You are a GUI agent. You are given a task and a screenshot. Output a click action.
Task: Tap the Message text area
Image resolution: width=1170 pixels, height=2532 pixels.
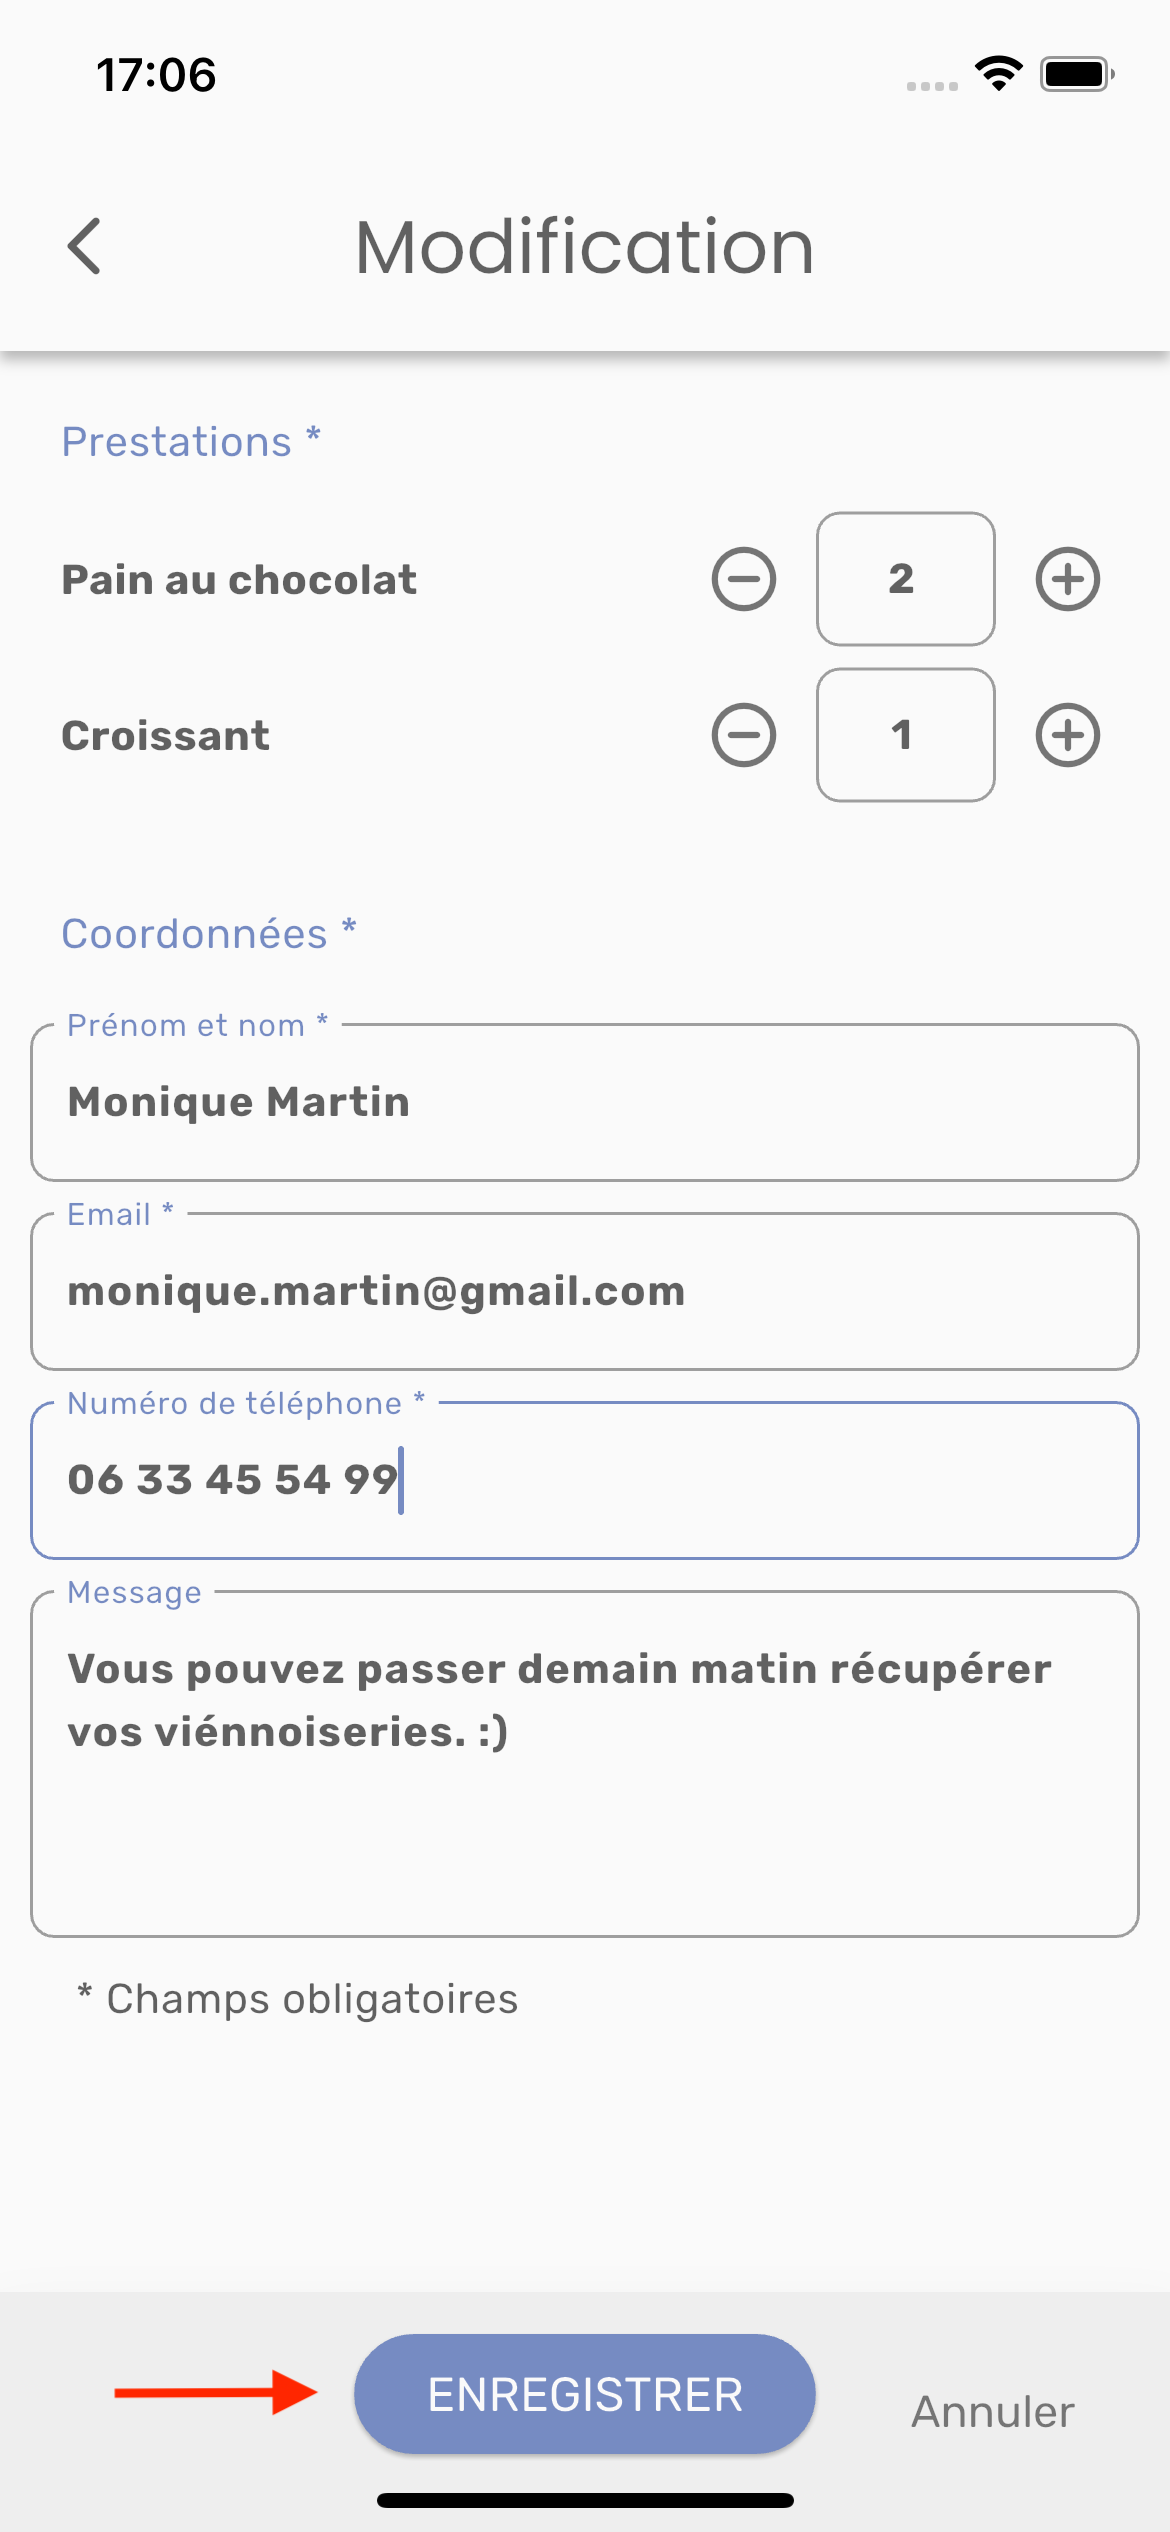(585, 1764)
